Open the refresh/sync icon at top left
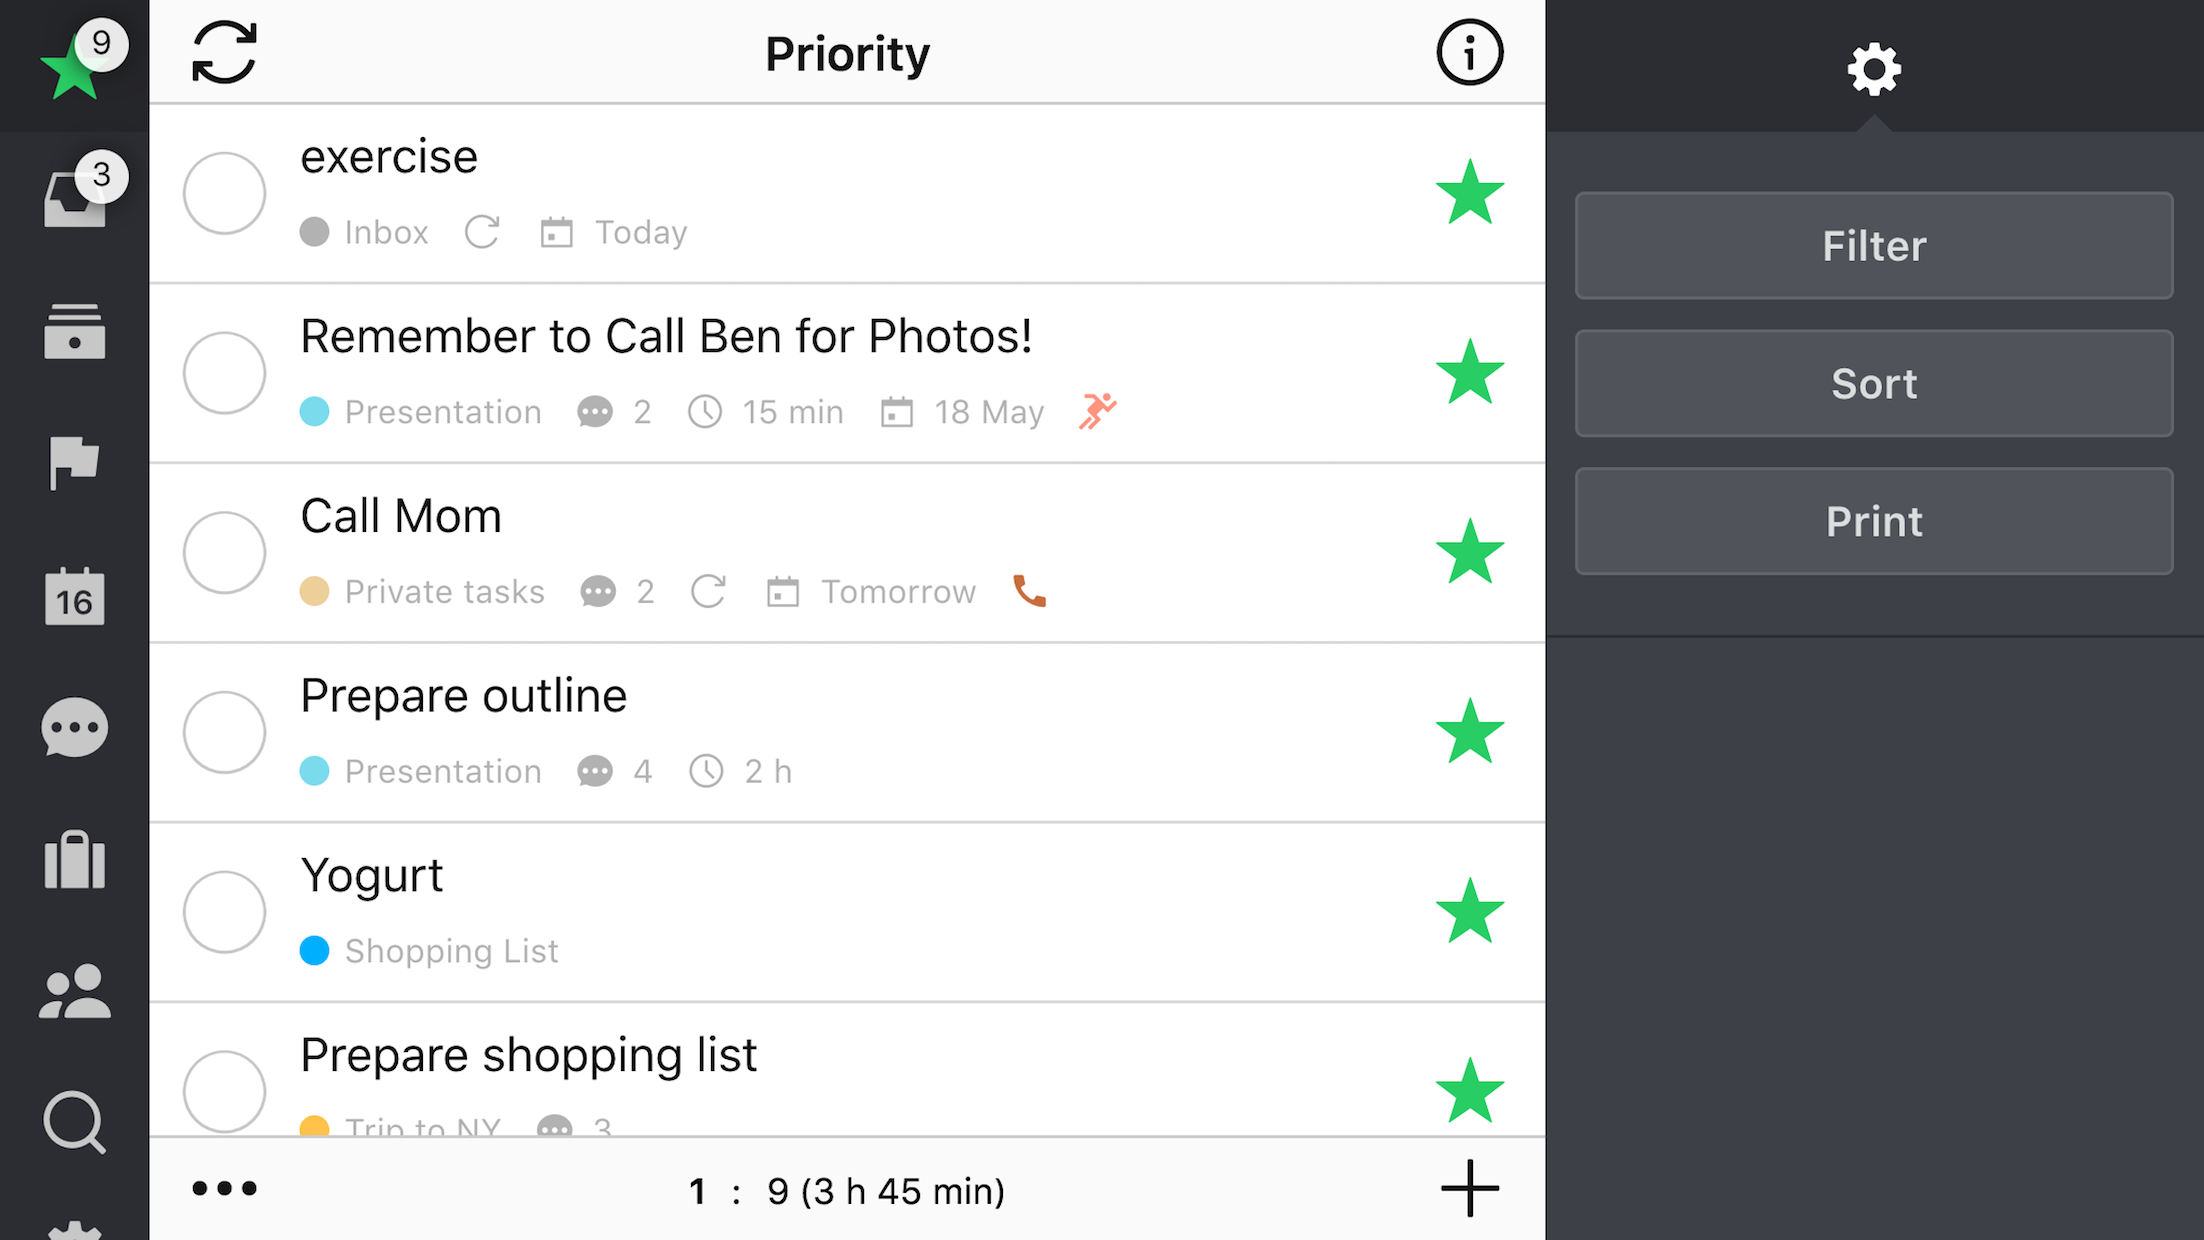Image resolution: width=2204 pixels, height=1240 pixels. [x=224, y=51]
